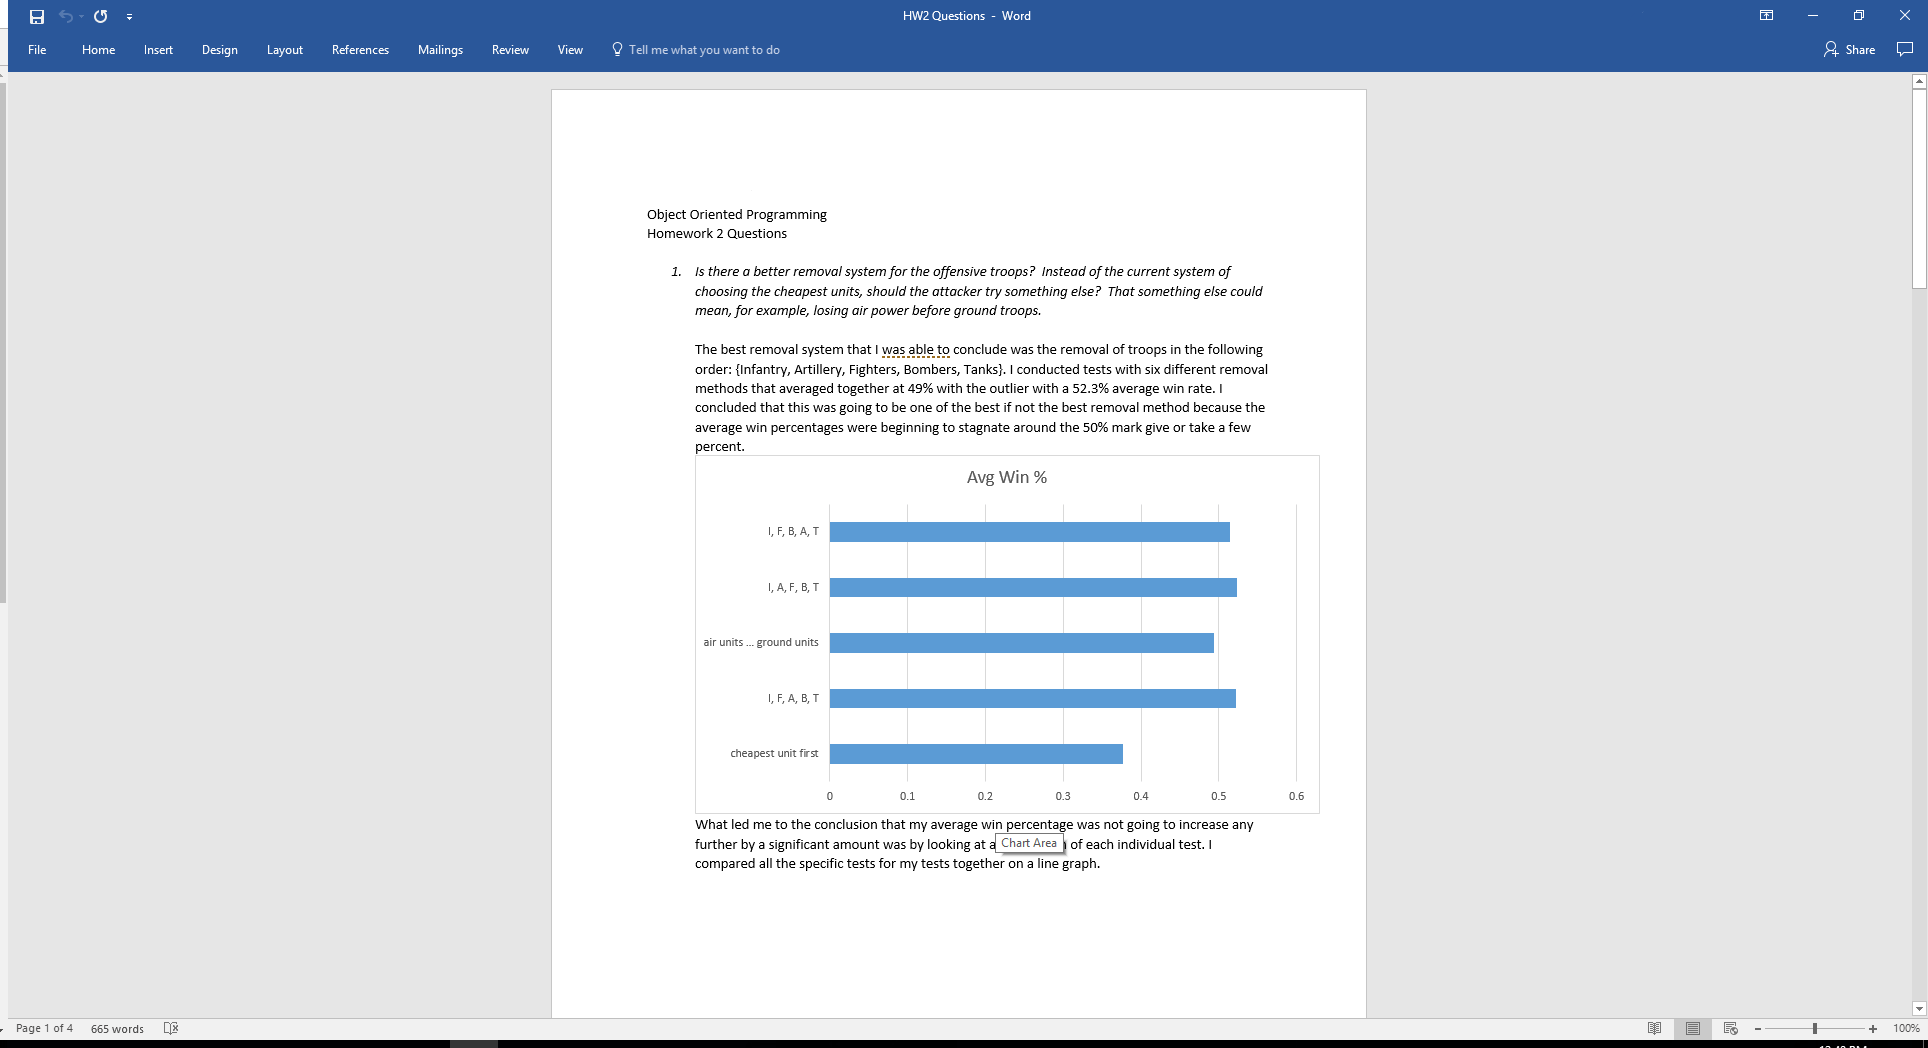Select the Avg Win % chart title
Image resolution: width=1928 pixels, height=1048 pixels.
coord(1007,477)
